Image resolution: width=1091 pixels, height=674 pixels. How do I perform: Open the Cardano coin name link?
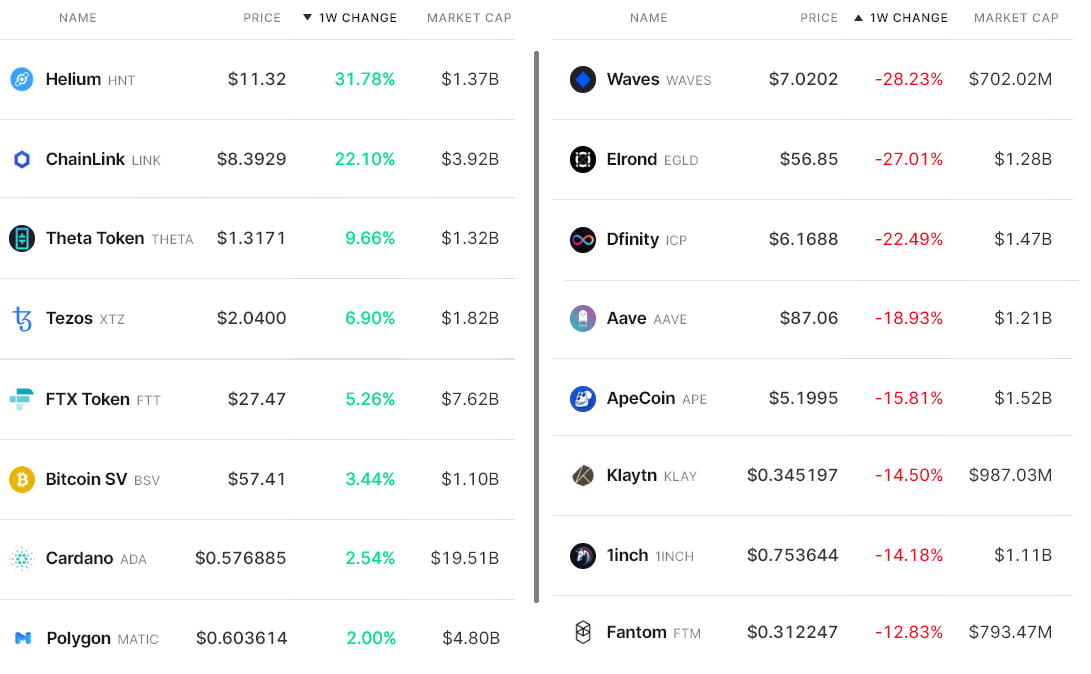click(79, 558)
